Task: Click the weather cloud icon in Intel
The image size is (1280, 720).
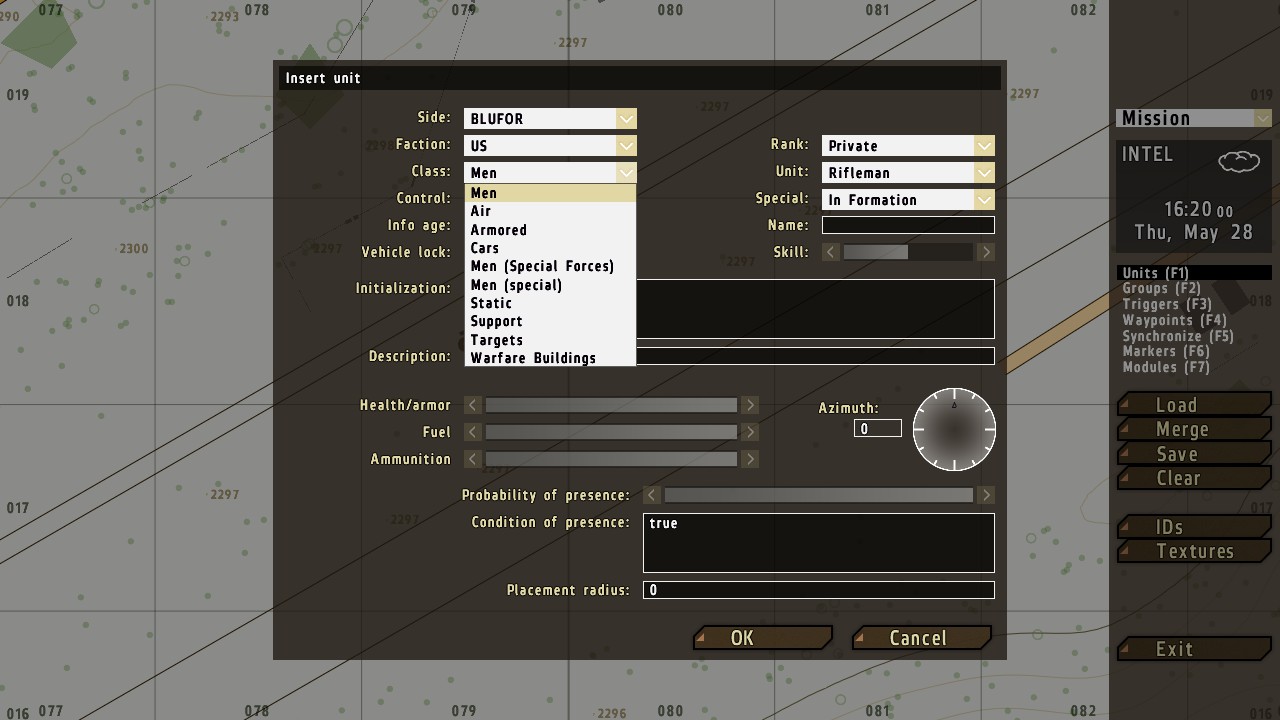Action: pos(1238,161)
